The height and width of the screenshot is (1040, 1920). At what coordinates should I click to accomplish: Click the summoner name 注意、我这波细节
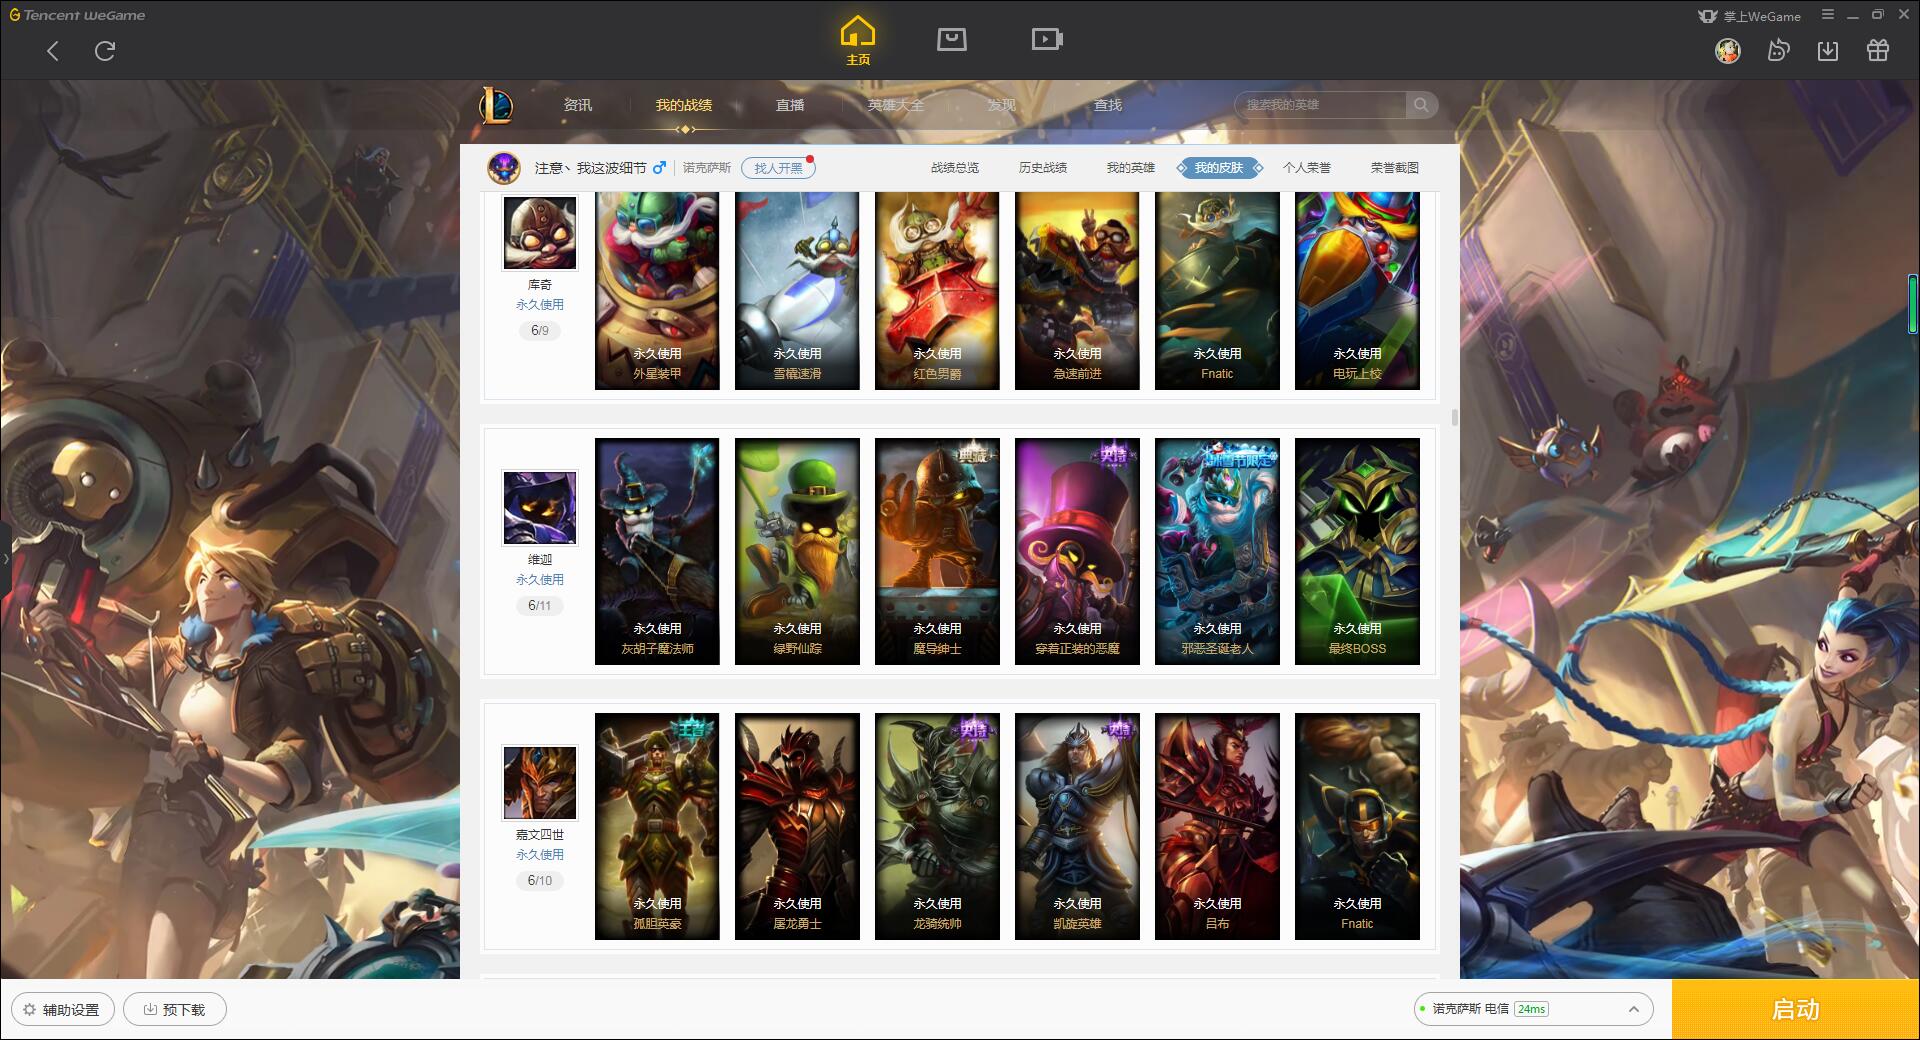pos(590,168)
